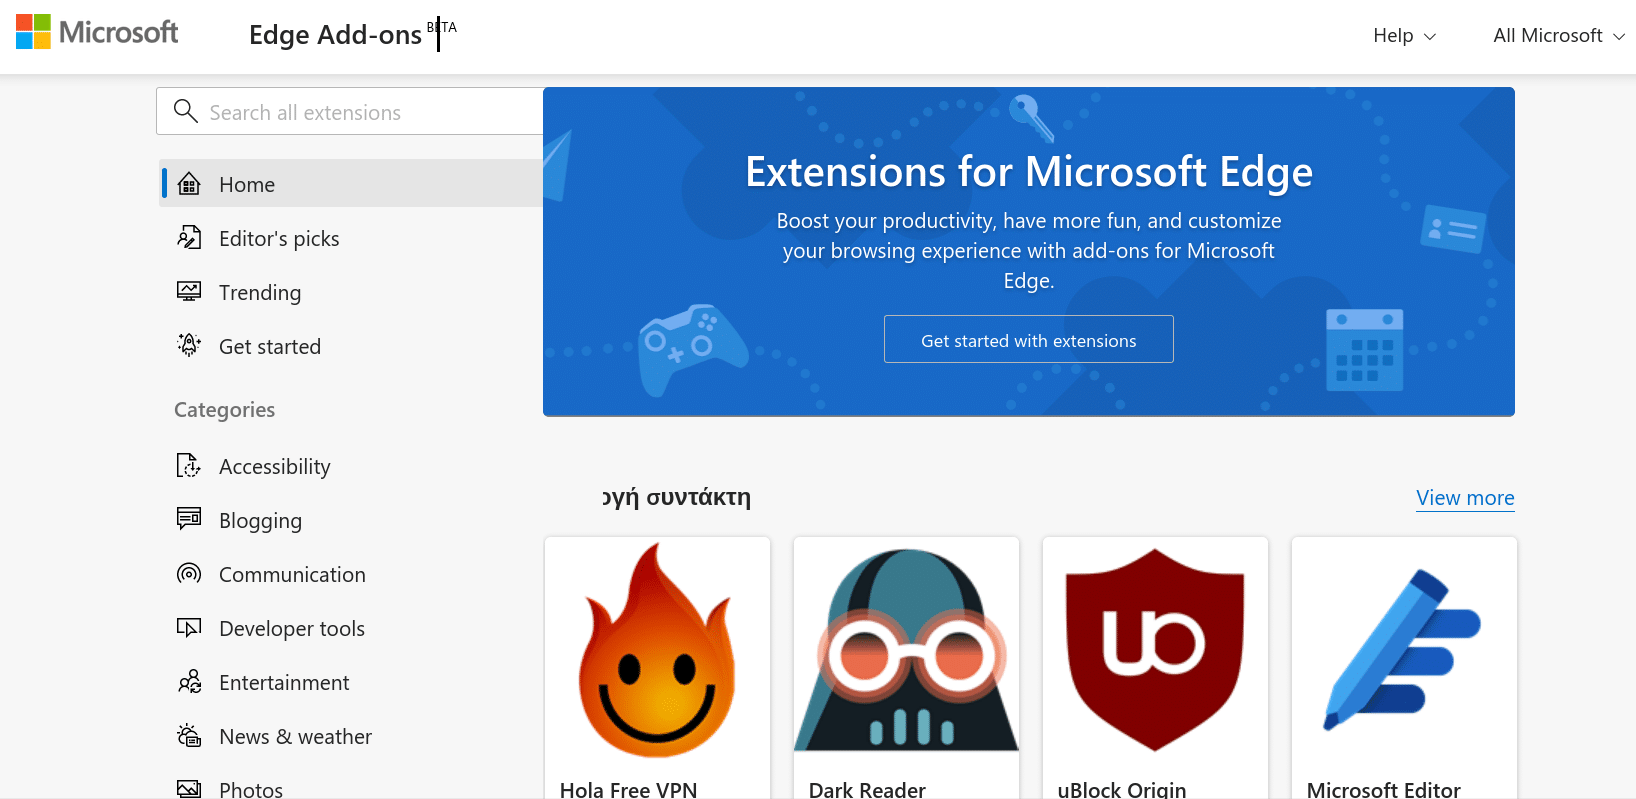Open the Microsoft Editor pen thumbnail
The width and height of the screenshot is (1636, 799).
pyautogui.click(x=1404, y=650)
